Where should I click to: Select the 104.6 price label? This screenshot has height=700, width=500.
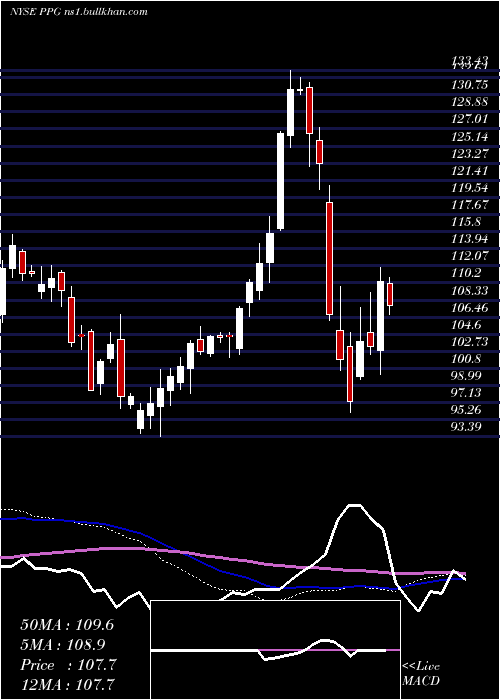tap(466, 324)
